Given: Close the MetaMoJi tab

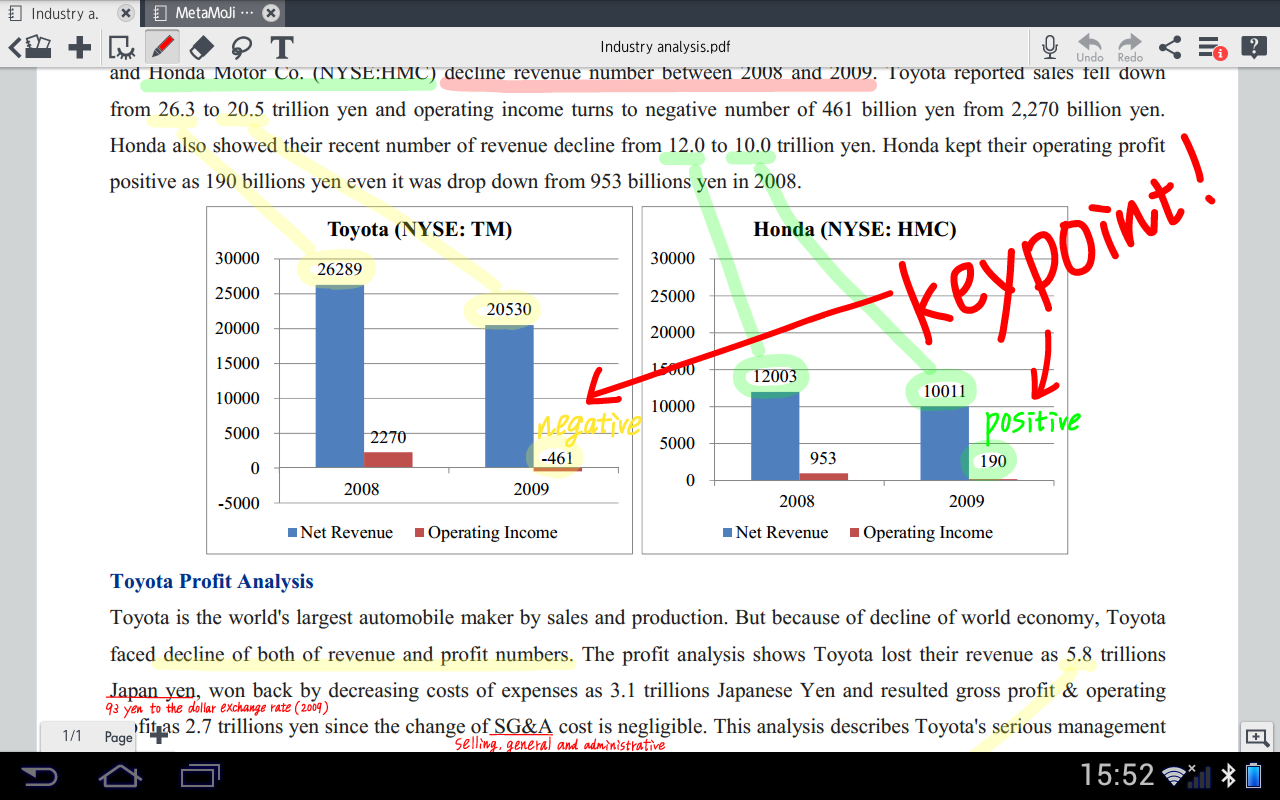Looking at the screenshot, I should pos(271,14).
